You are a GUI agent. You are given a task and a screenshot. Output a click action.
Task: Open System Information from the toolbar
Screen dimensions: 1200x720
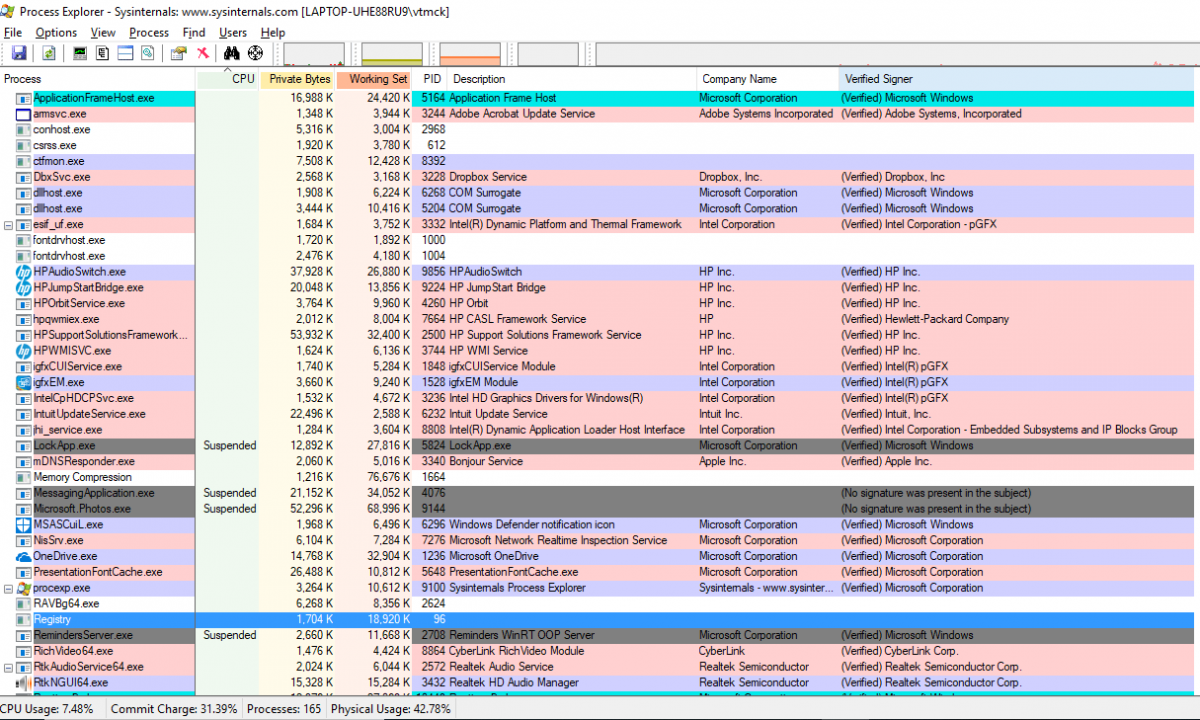[x=80, y=53]
